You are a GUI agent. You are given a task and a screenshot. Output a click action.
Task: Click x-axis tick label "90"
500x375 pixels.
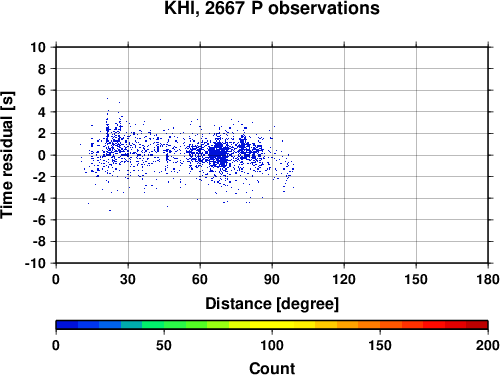[272, 279]
